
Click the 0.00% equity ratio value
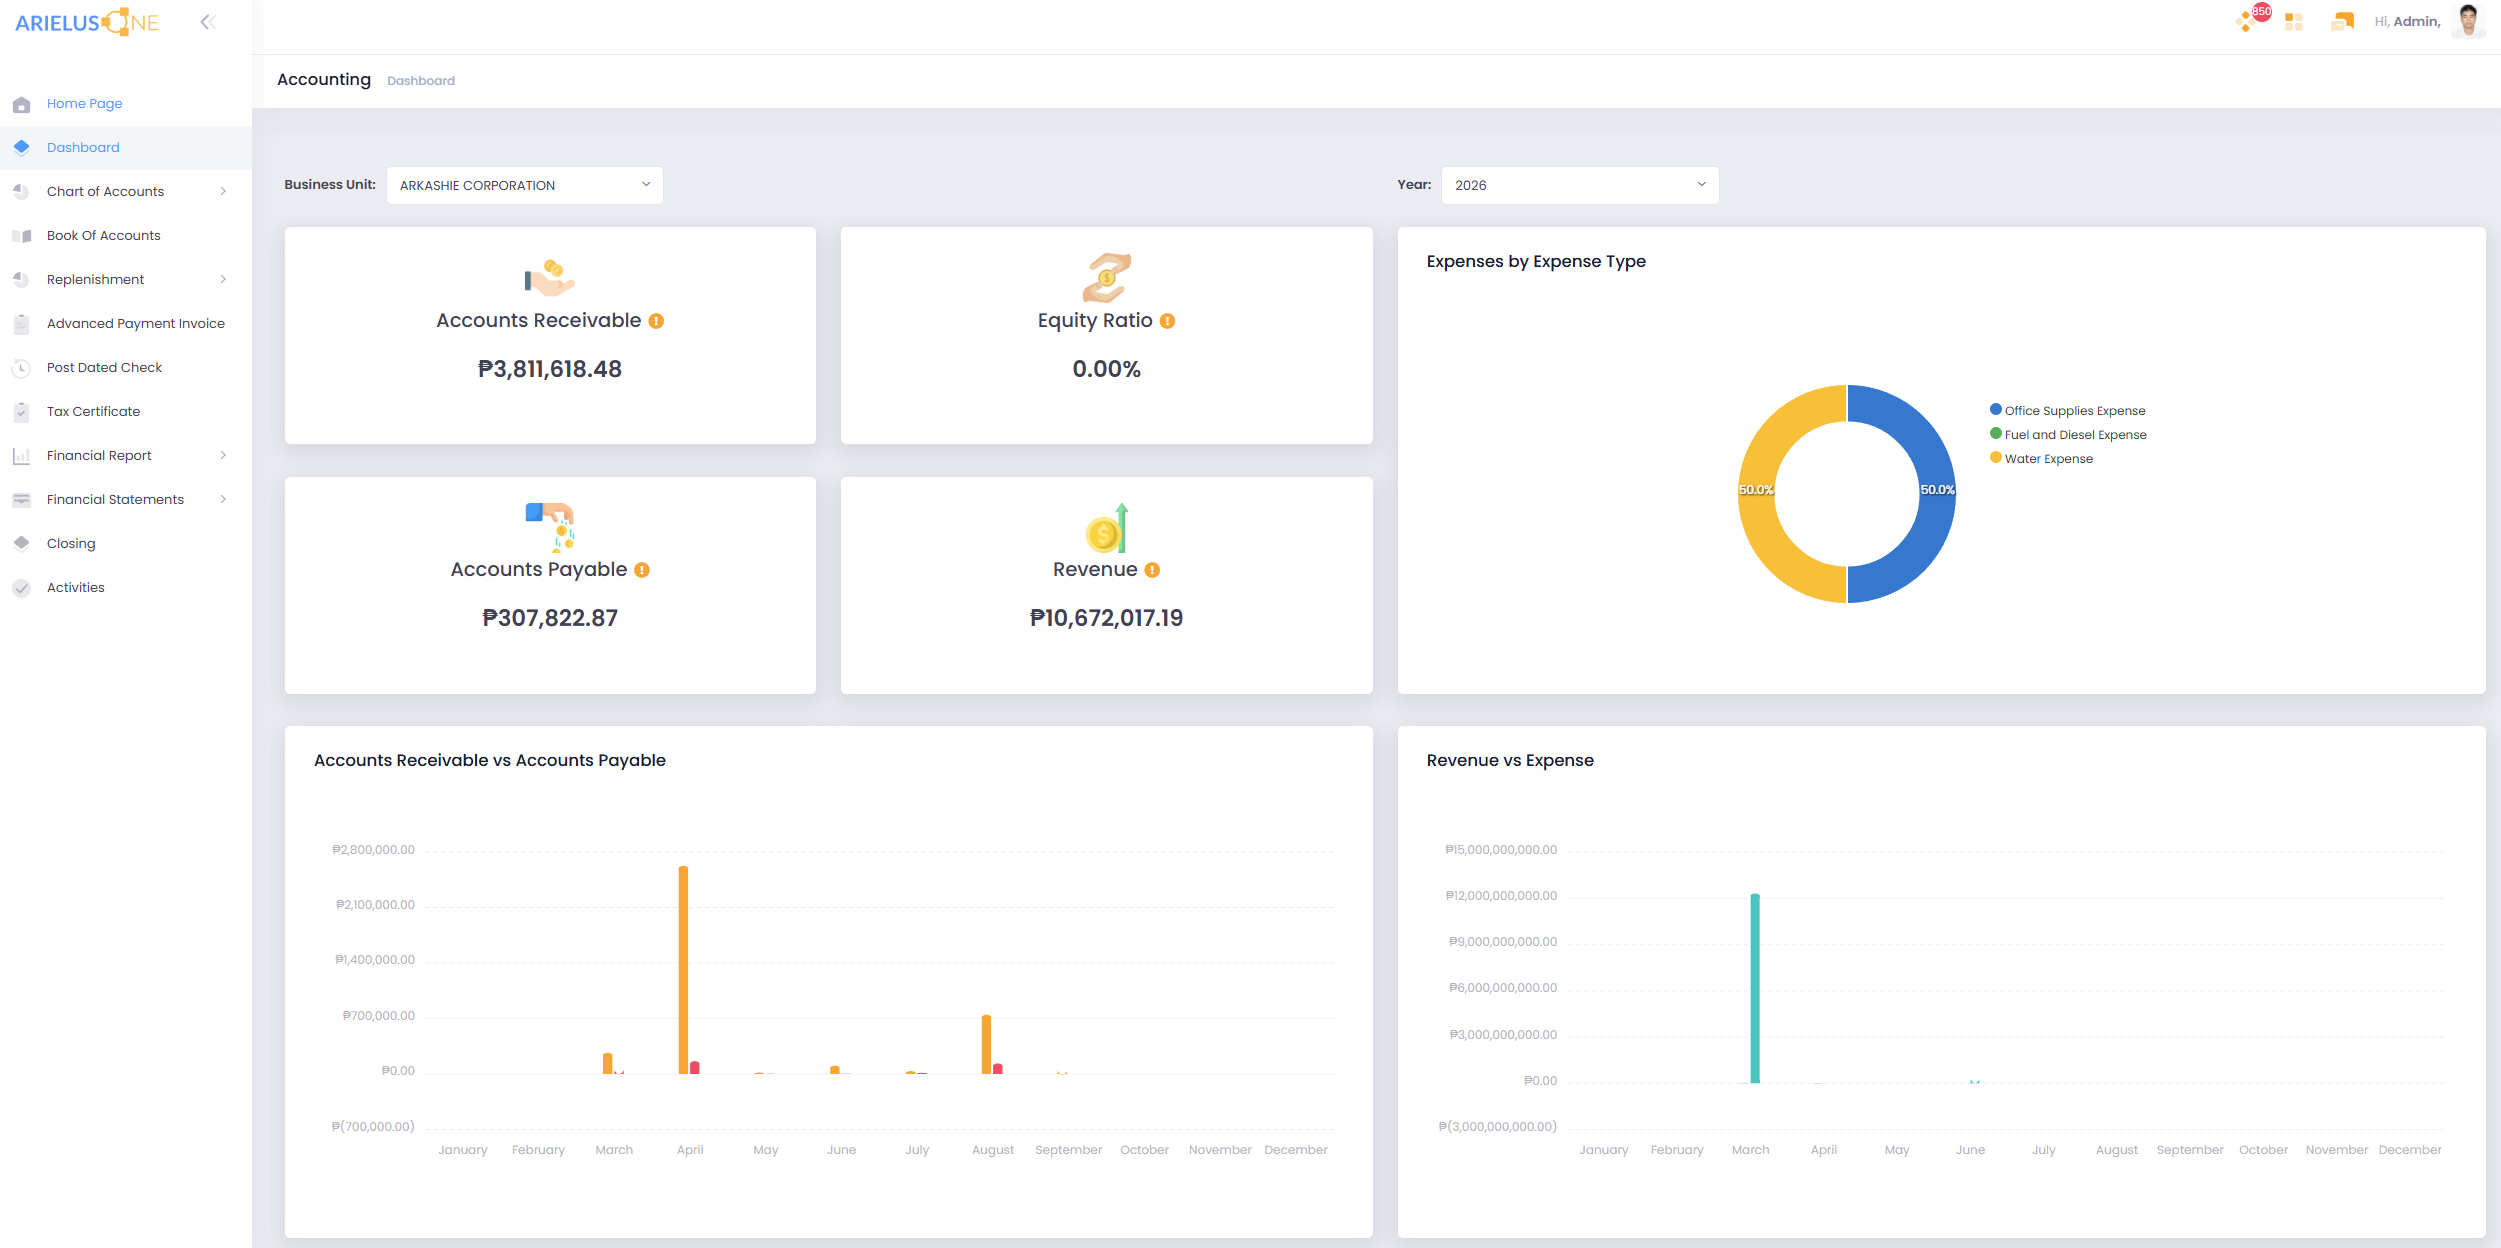tap(1106, 369)
